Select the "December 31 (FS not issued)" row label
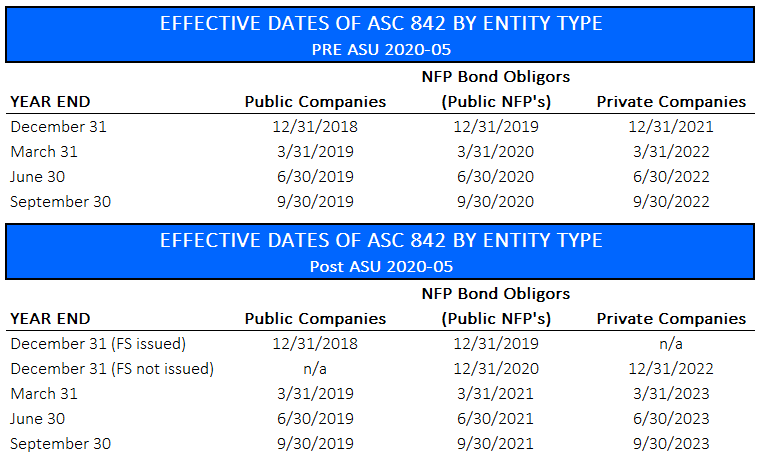 tap(112, 368)
